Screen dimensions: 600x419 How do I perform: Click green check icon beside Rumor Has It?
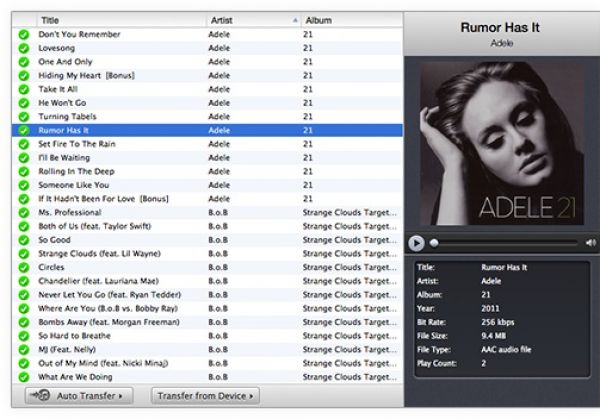[x=24, y=130]
